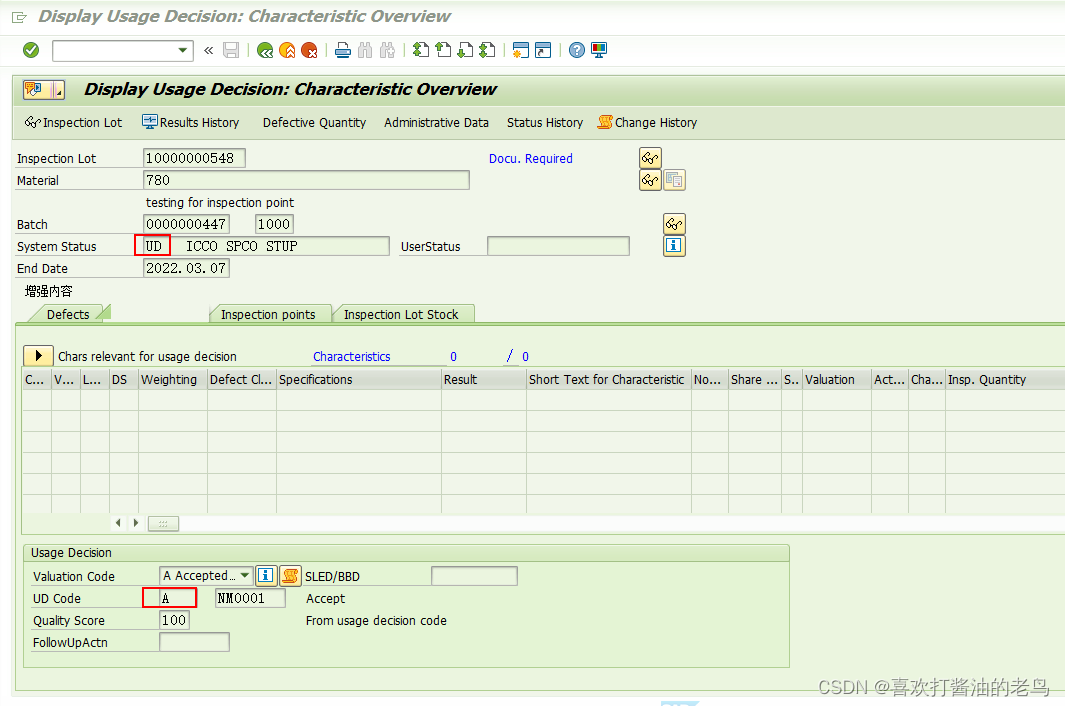
Task: Click glasses display icon in Material row
Action: (x=650, y=180)
